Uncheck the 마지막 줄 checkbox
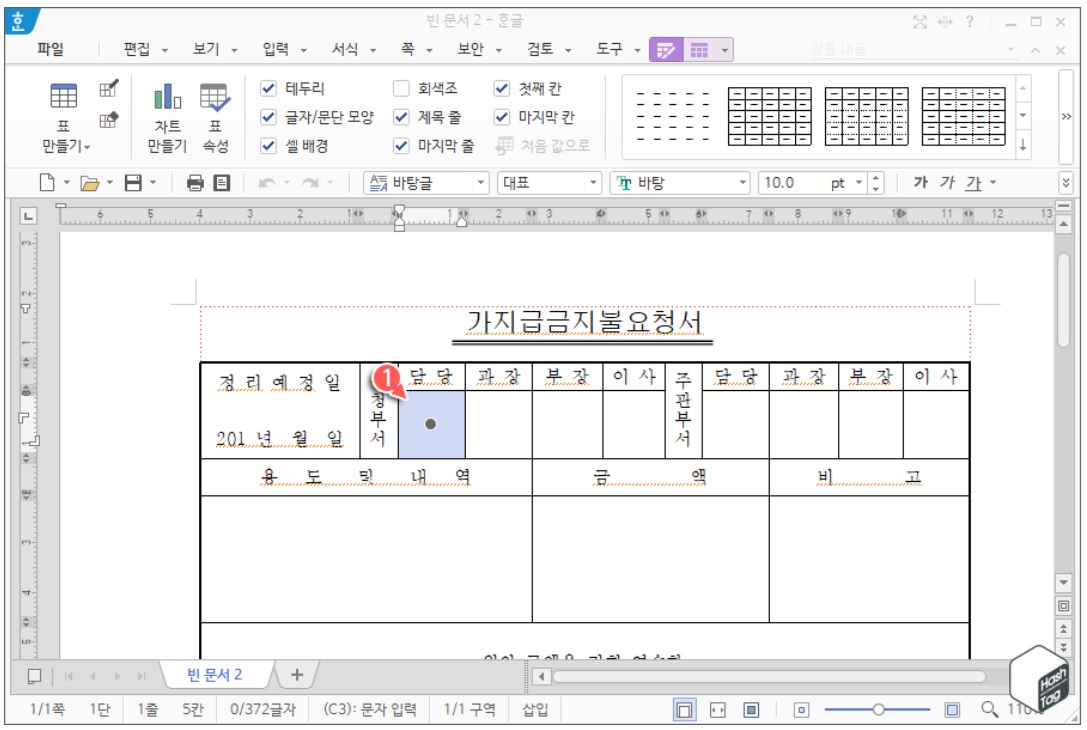Image resolution: width=1087 pixels, height=730 pixels. tap(401, 146)
